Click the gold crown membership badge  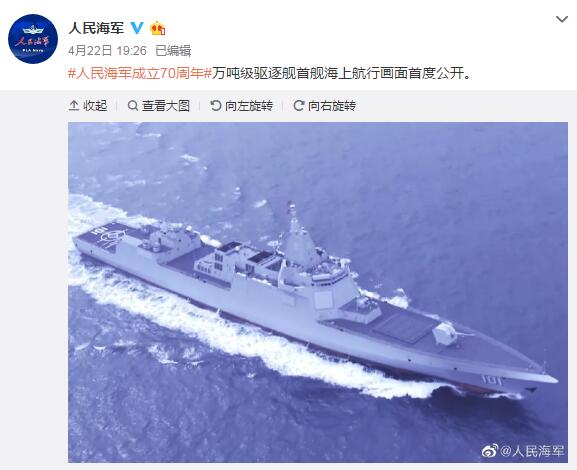[158, 28]
